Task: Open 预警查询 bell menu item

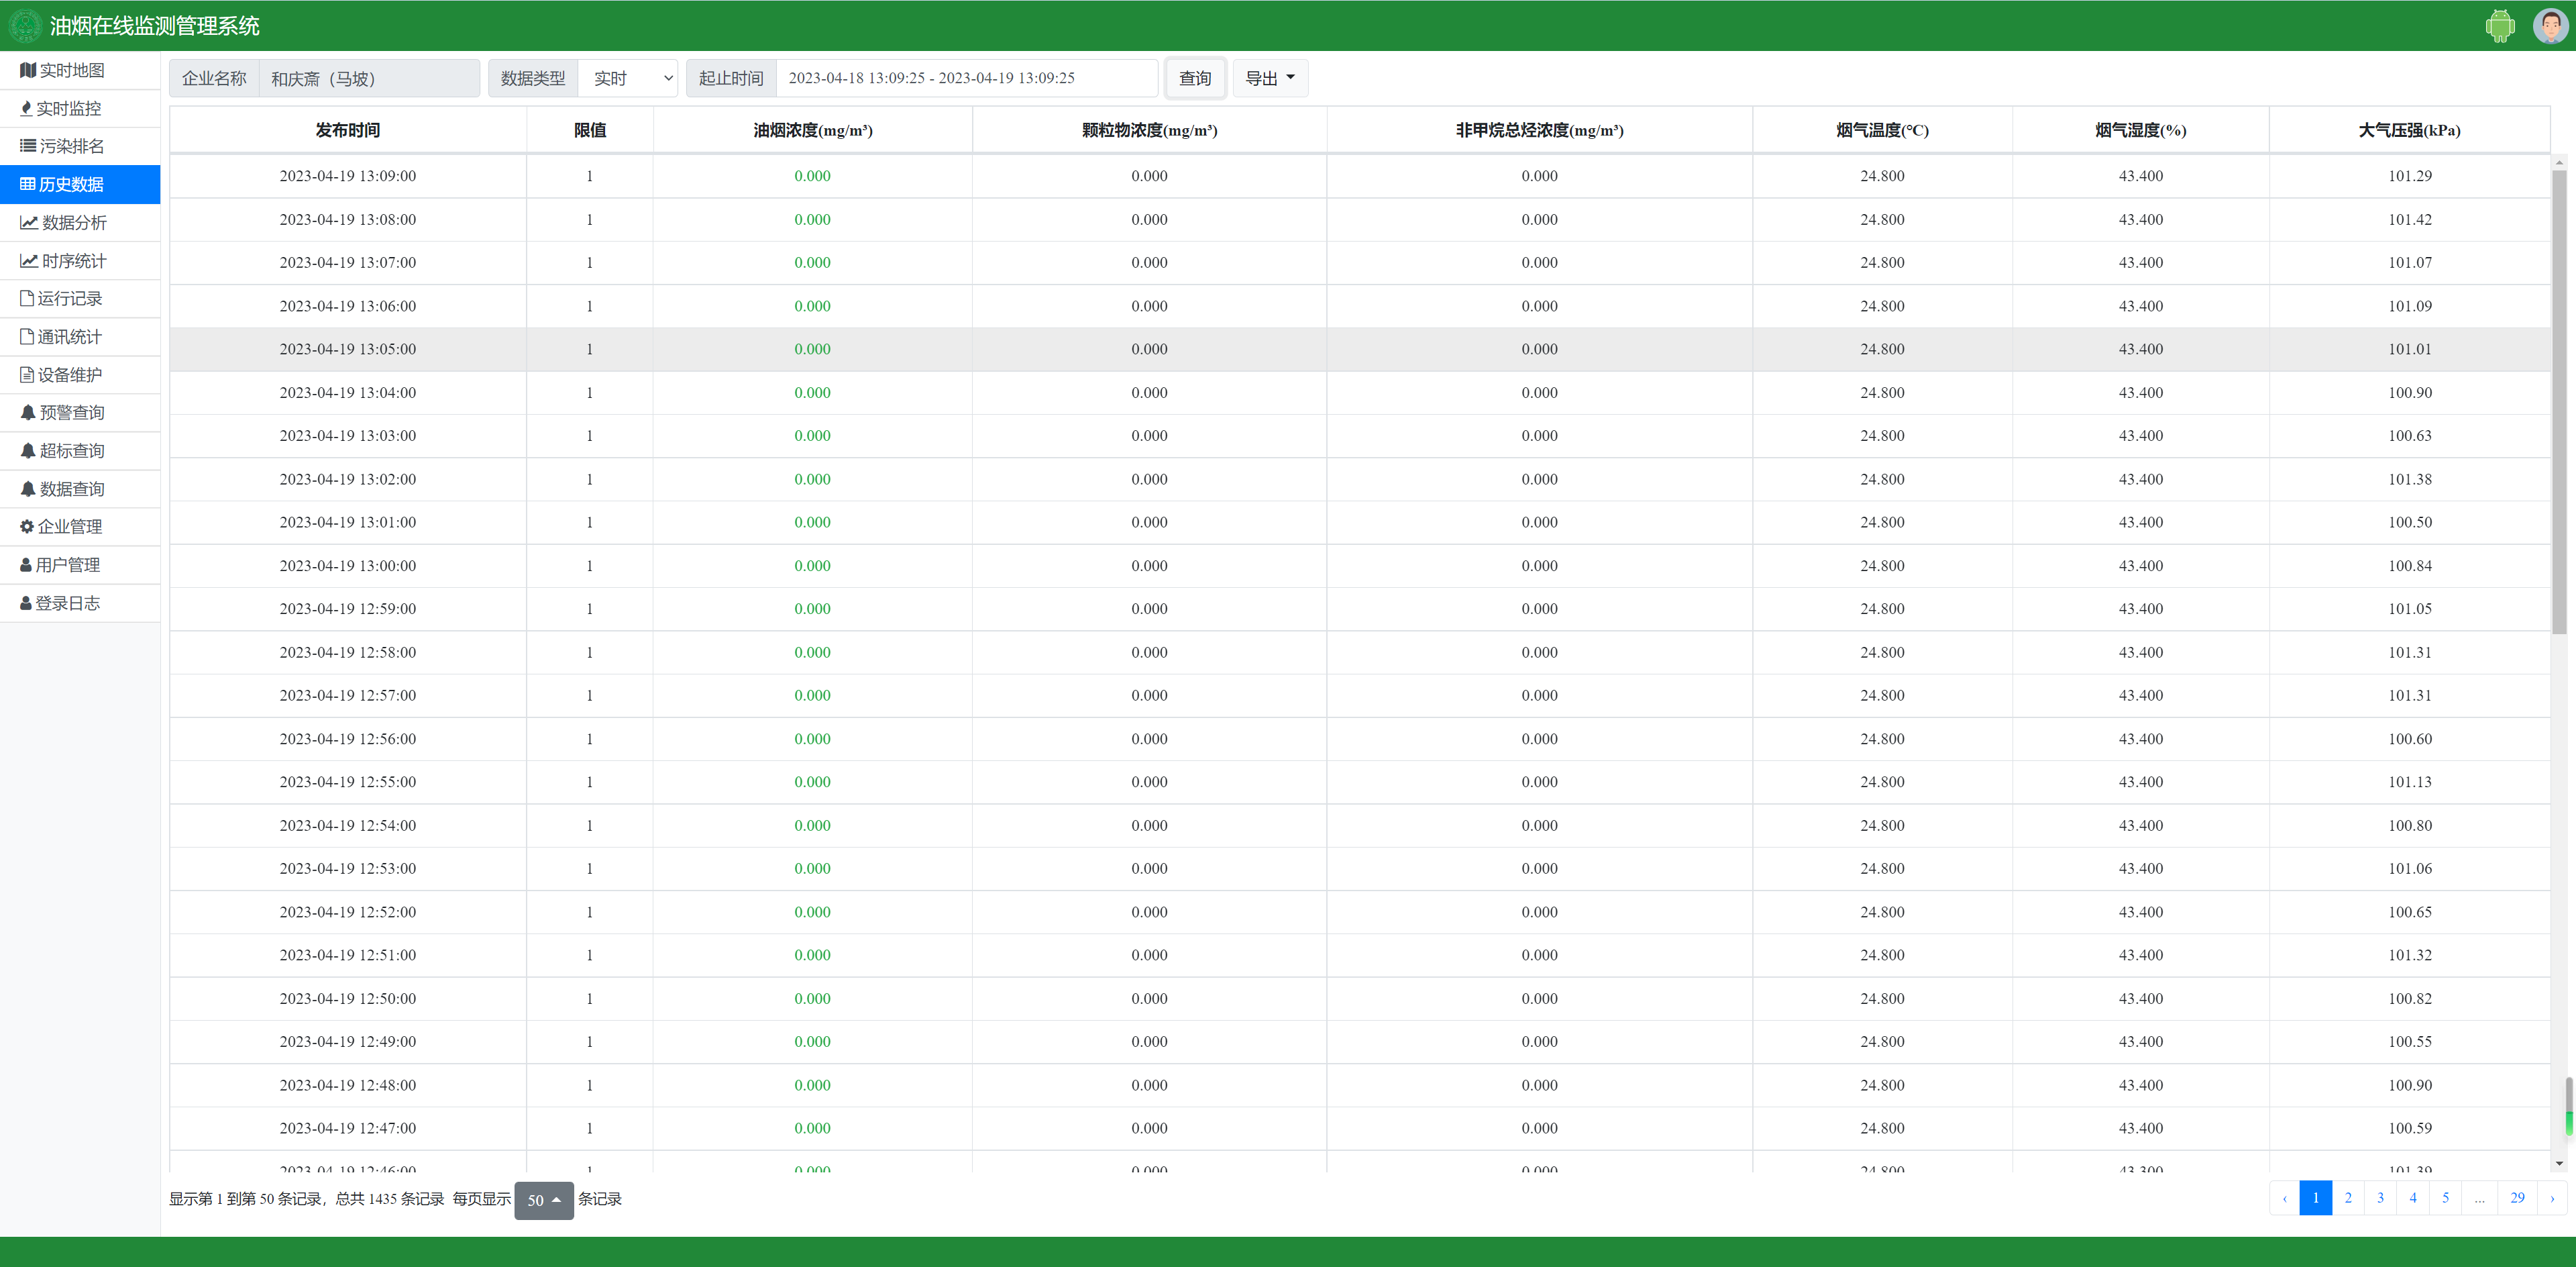Action: pyautogui.click(x=62, y=412)
